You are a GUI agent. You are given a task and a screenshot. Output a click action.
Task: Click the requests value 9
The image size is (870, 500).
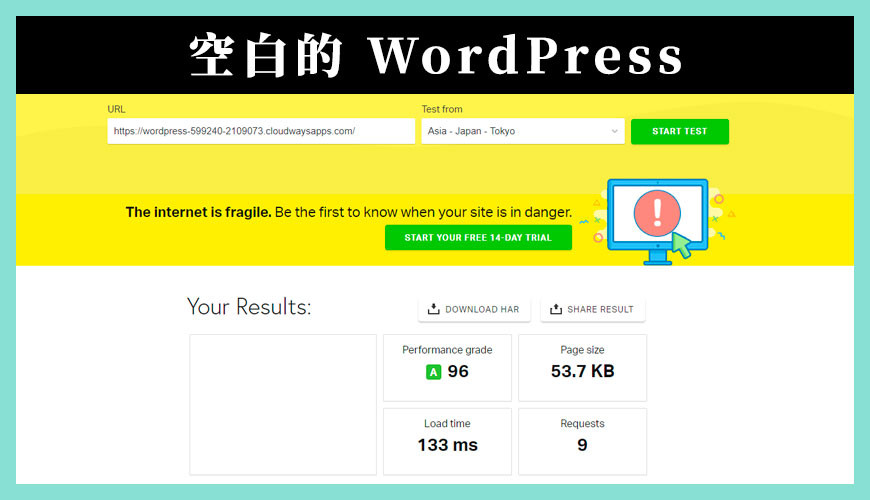(x=582, y=445)
